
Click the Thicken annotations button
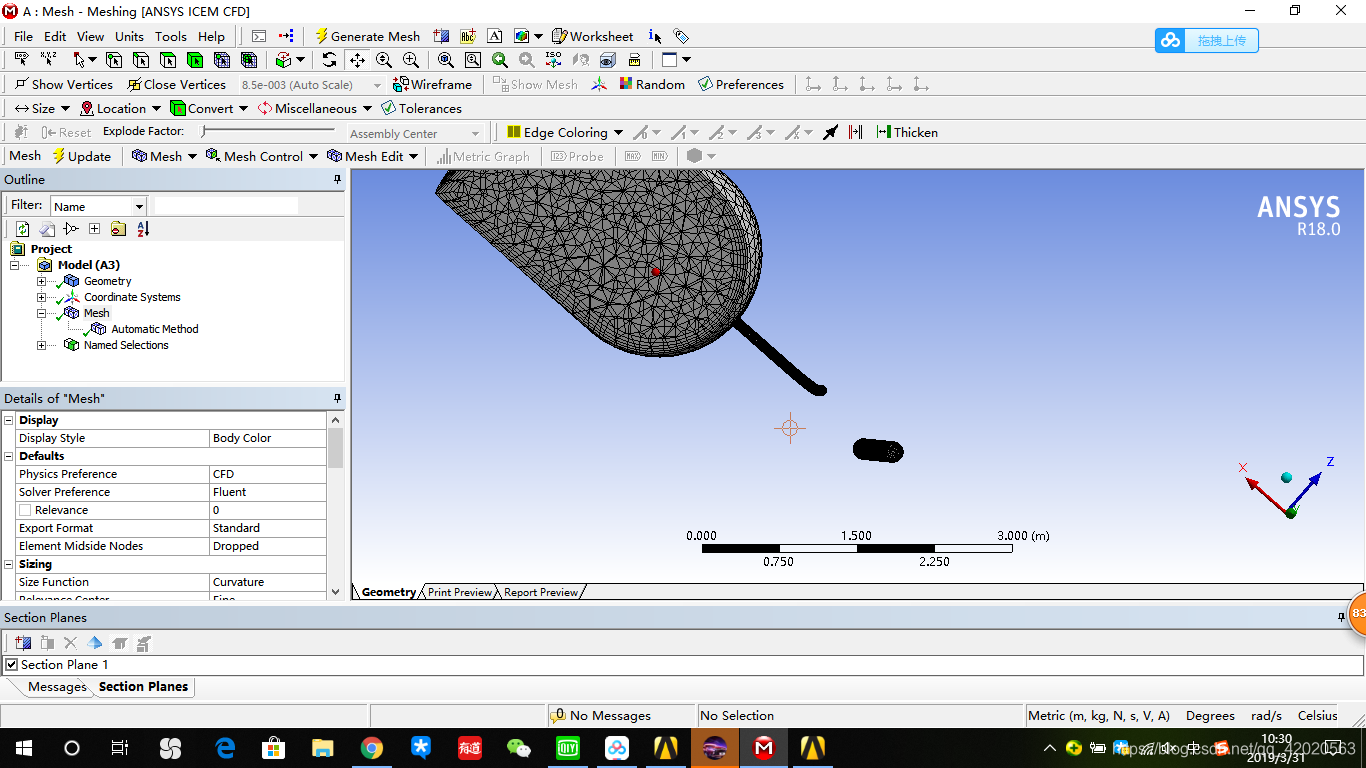coord(907,132)
